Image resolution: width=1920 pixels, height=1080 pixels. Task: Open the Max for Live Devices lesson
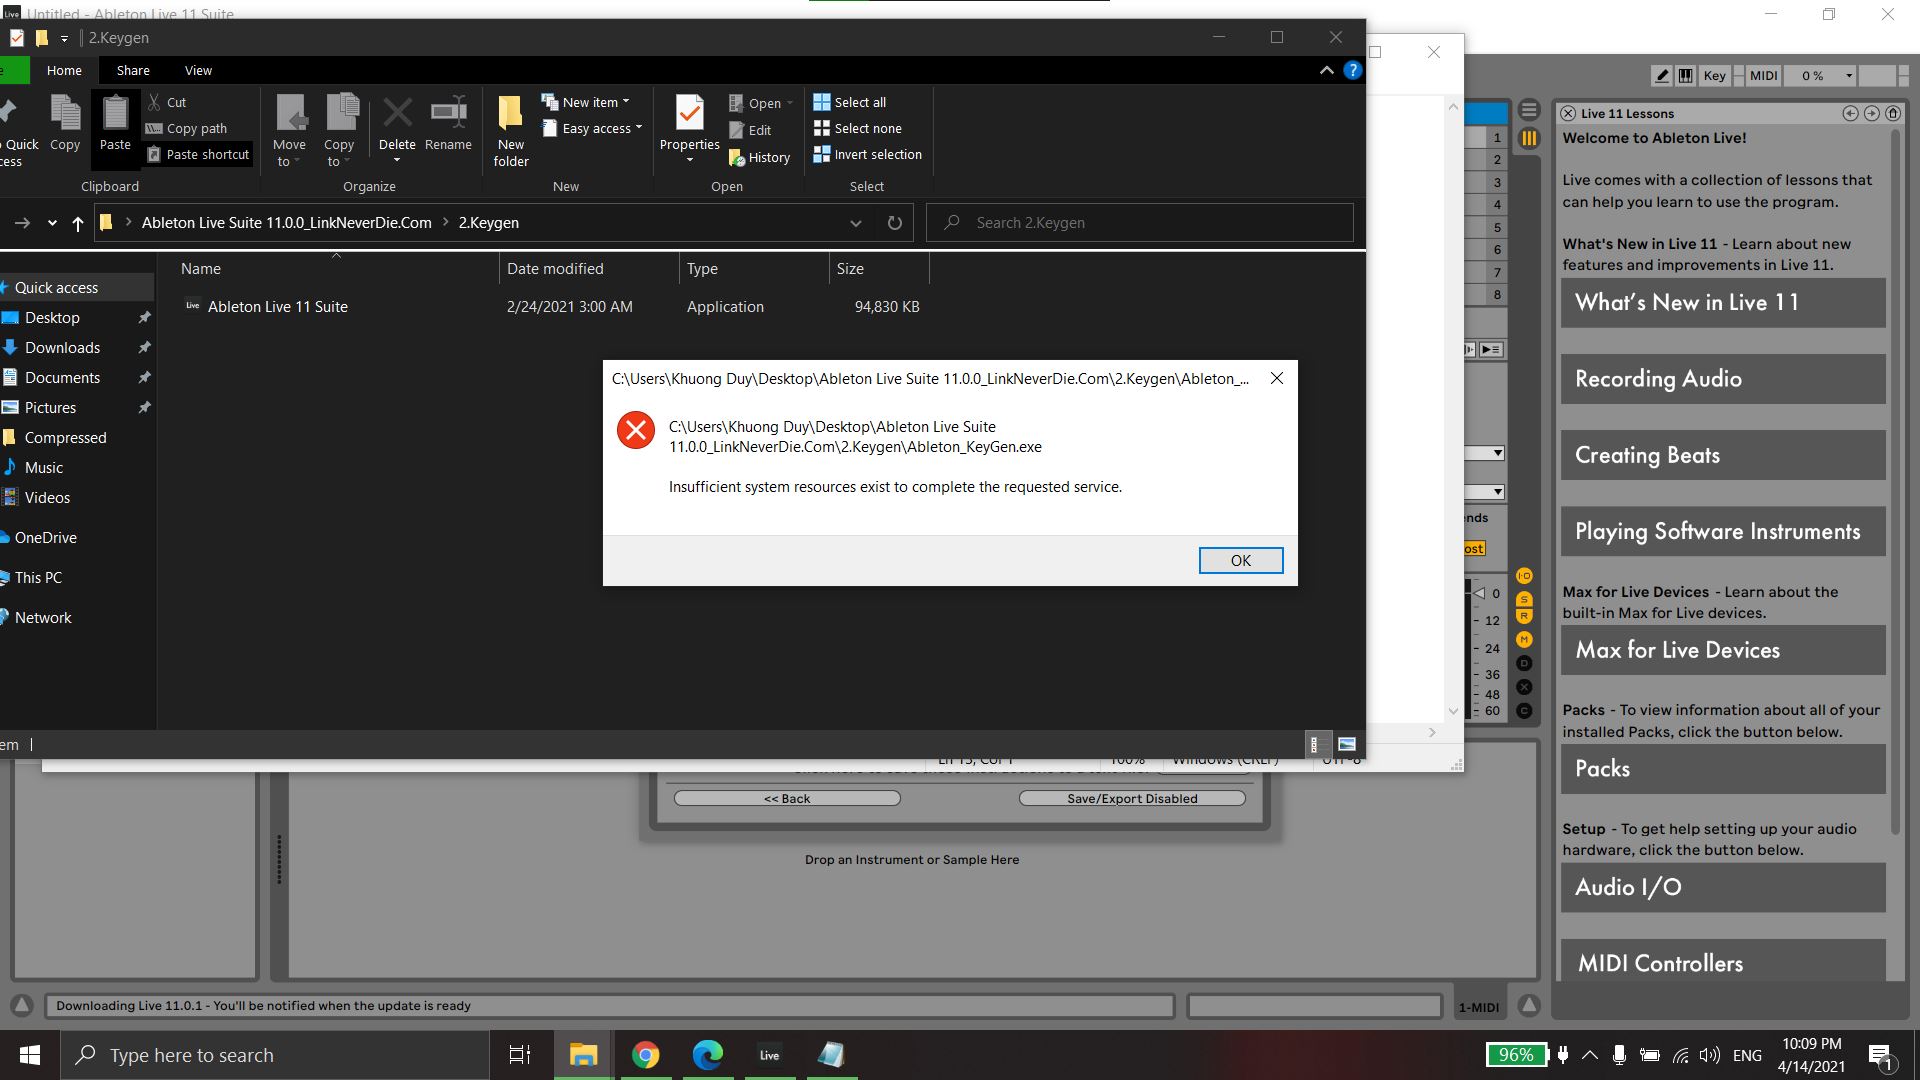pyautogui.click(x=1723, y=650)
